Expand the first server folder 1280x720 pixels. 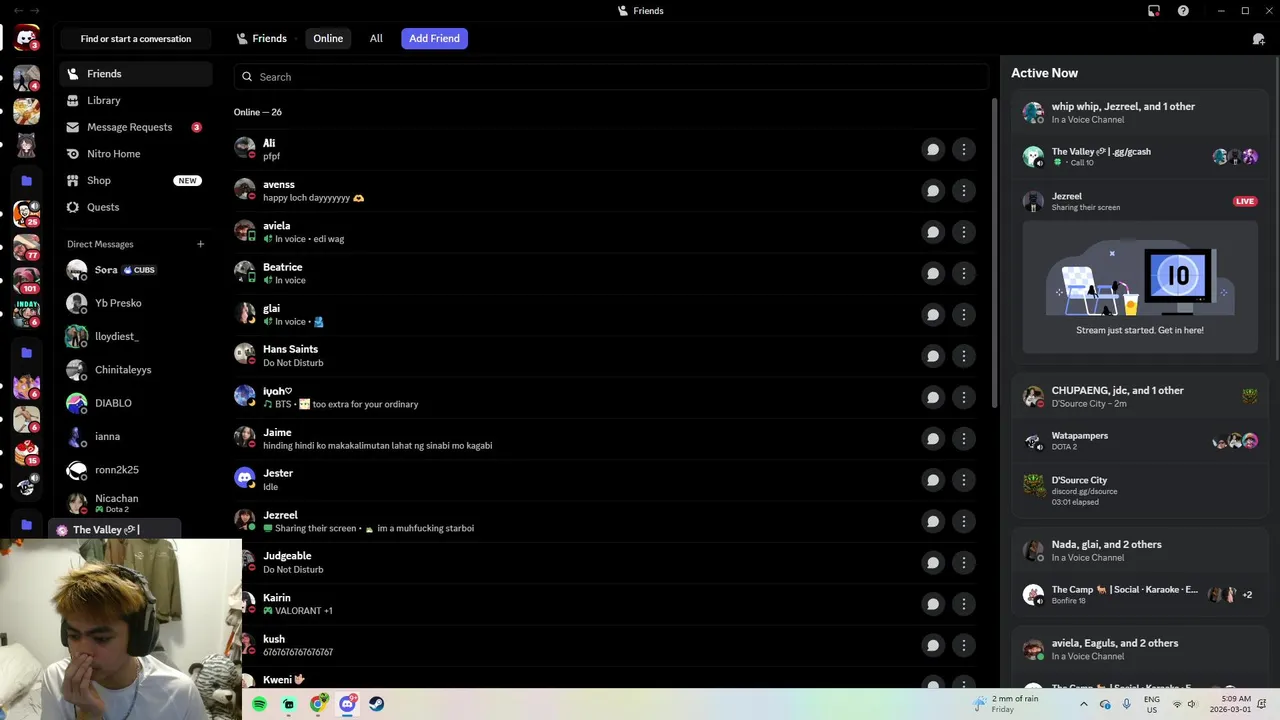pyautogui.click(x=26, y=181)
